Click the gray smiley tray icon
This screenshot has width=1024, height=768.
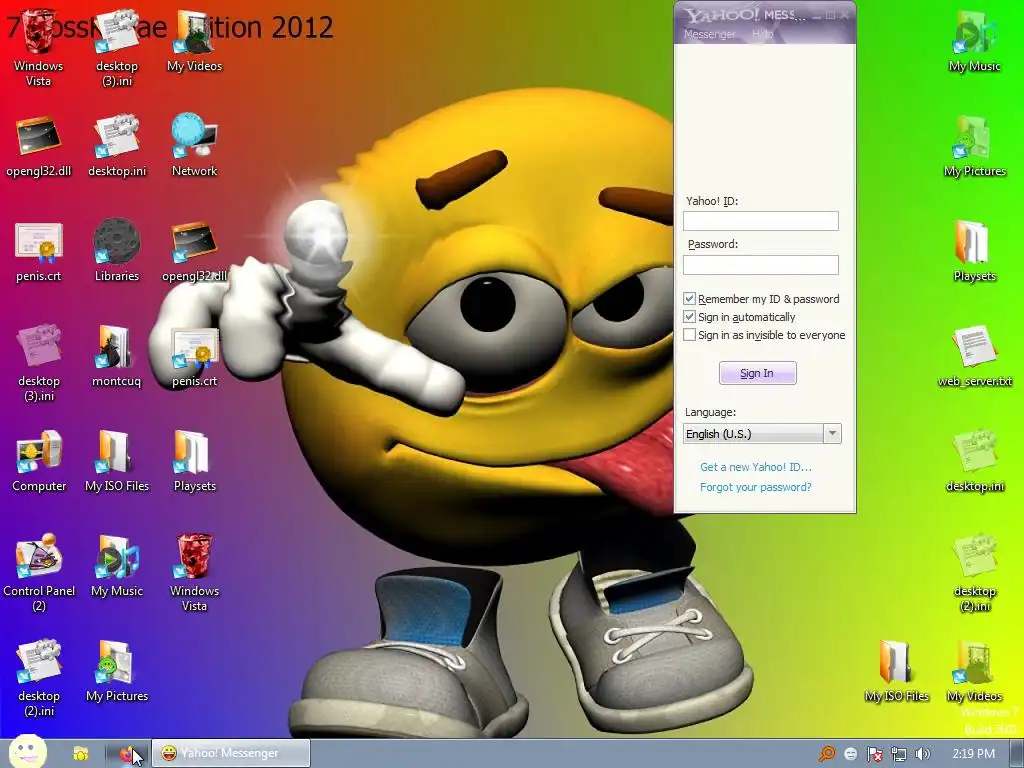[850, 754]
